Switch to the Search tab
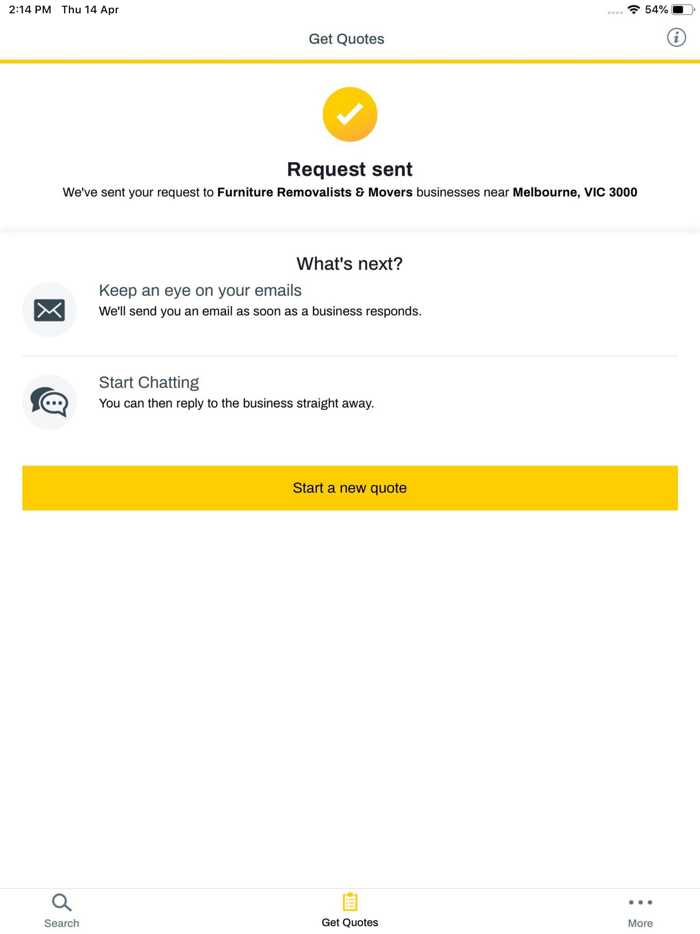 coord(61,910)
